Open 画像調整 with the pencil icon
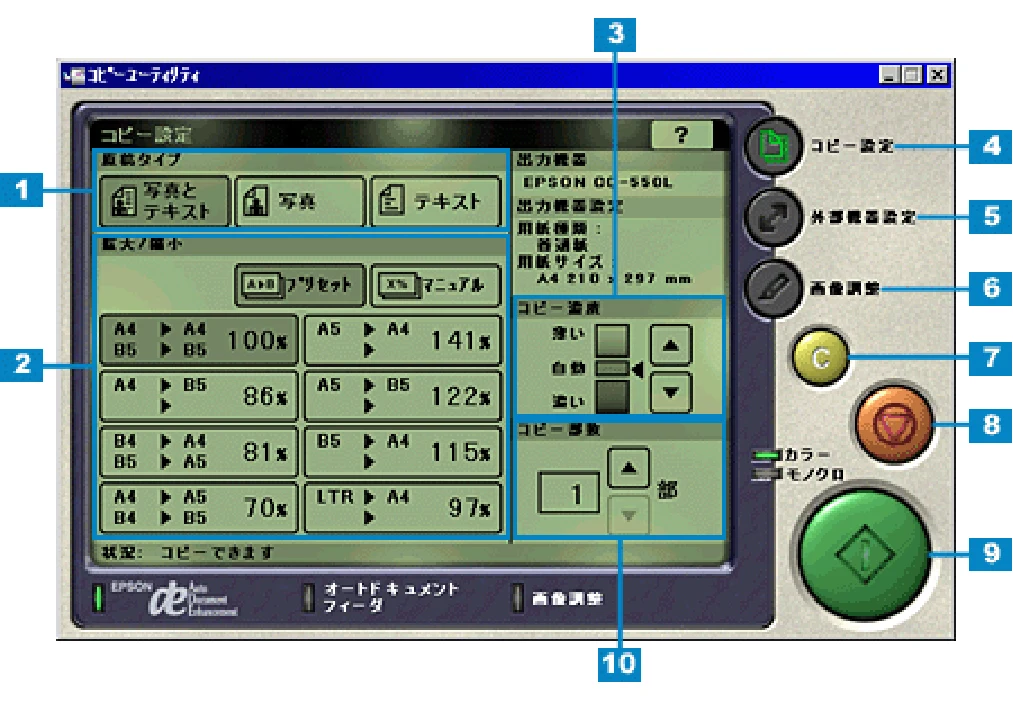This screenshot has height=703, width=1013. (x=773, y=289)
